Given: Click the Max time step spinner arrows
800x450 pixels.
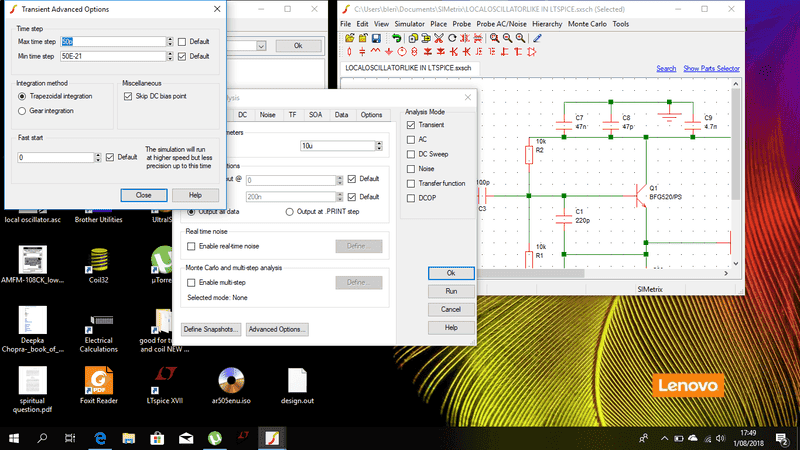Looking at the screenshot, I should [x=170, y=42].
